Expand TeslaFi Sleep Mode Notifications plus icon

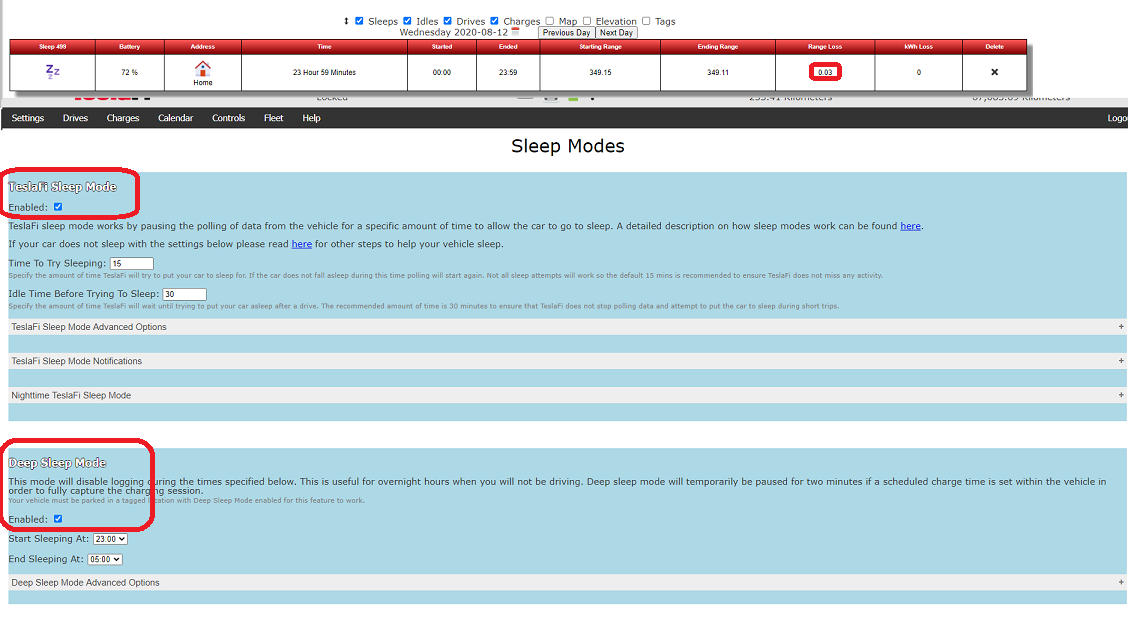1121,361
